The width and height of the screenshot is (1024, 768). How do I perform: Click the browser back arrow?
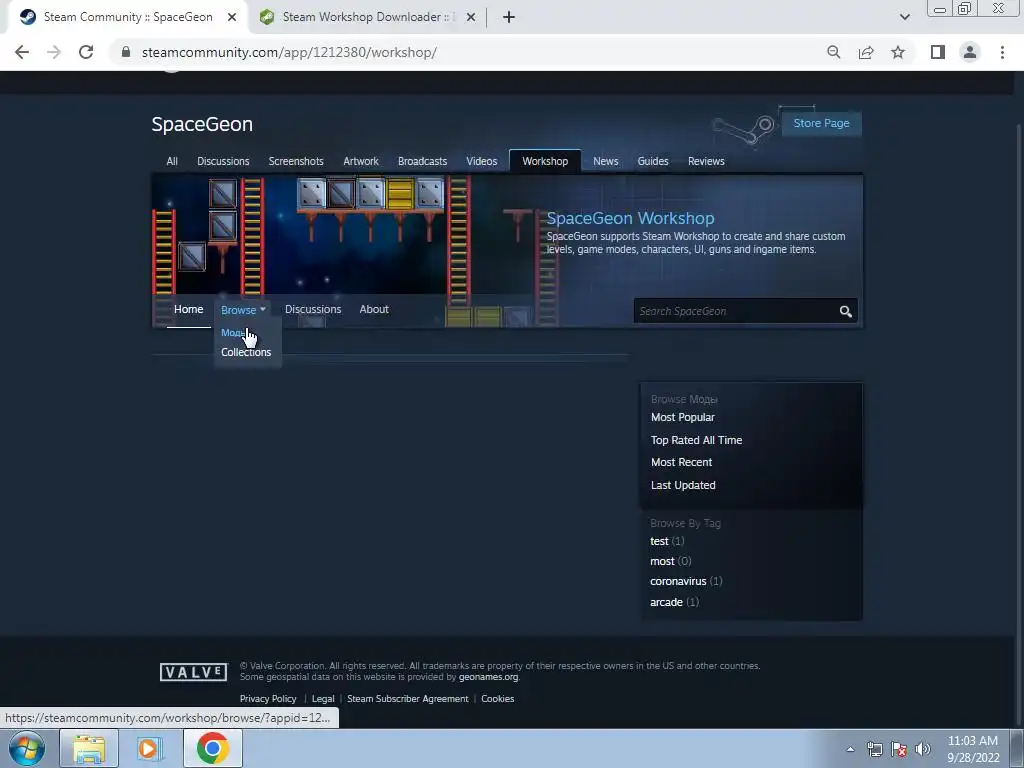point(22,52)
